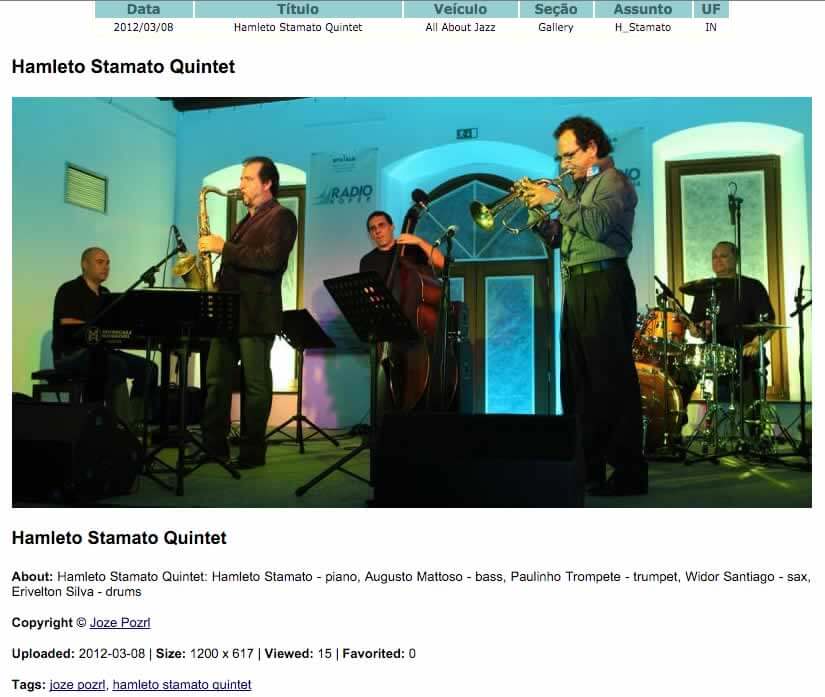Open the joze pozrl tag link
Screen dimensions: 825x697
(x=77, y=684)
